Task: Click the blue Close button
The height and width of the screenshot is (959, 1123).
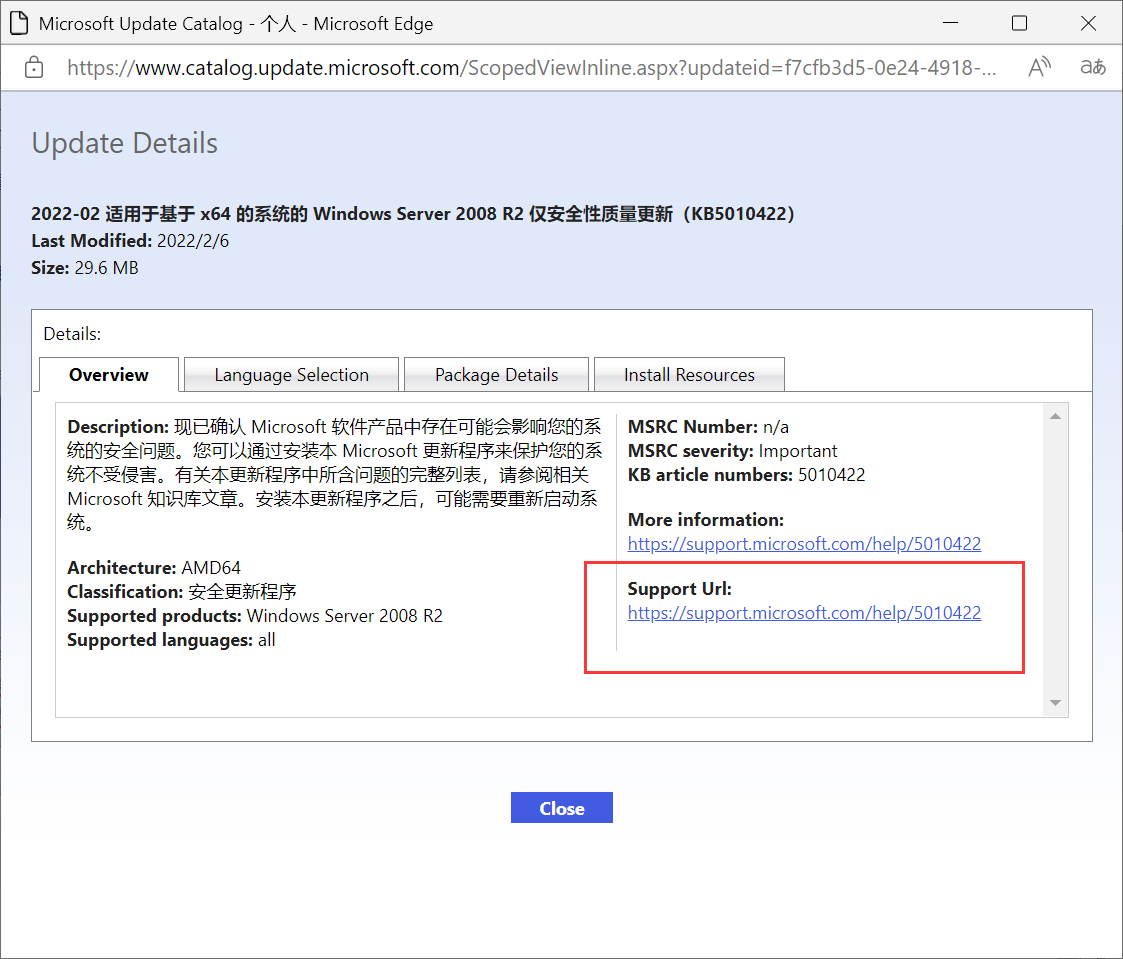Action: tap(562, 808)
